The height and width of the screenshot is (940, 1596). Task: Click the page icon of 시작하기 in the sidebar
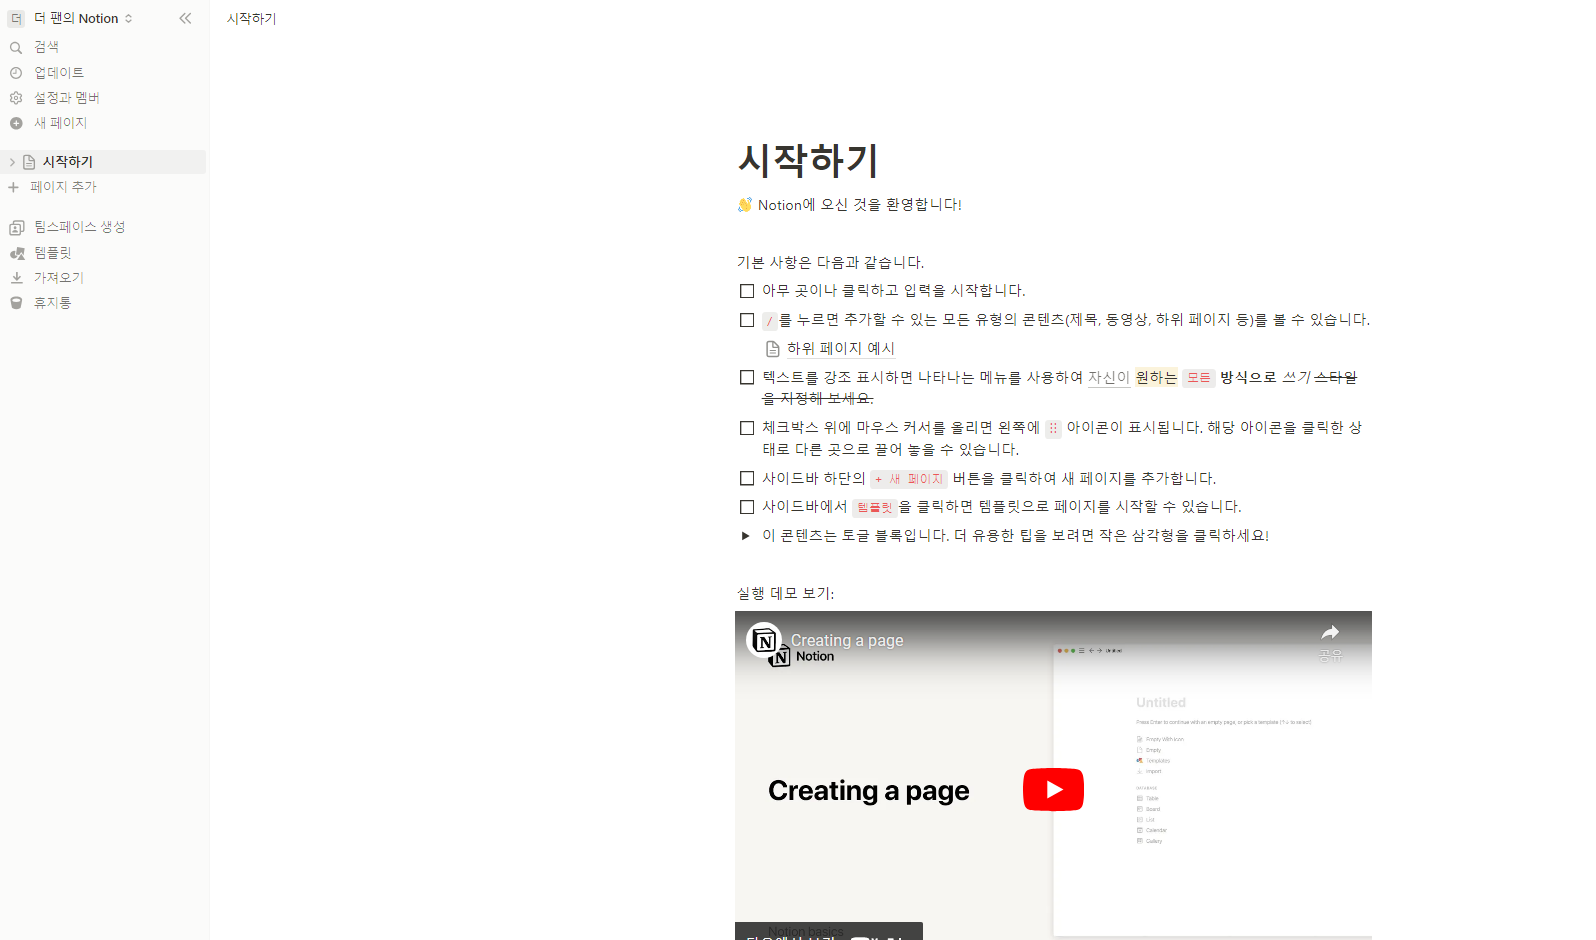pos(29,162)
